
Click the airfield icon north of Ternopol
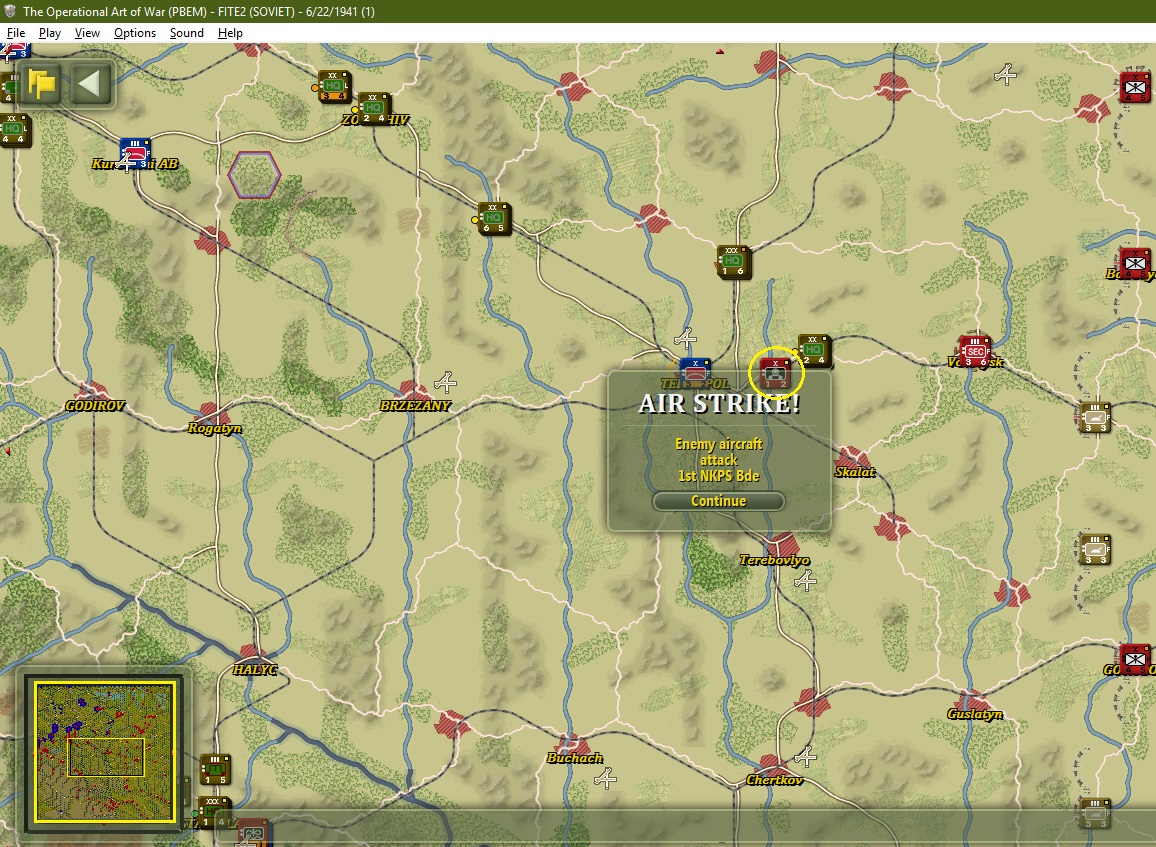point(686,339)
